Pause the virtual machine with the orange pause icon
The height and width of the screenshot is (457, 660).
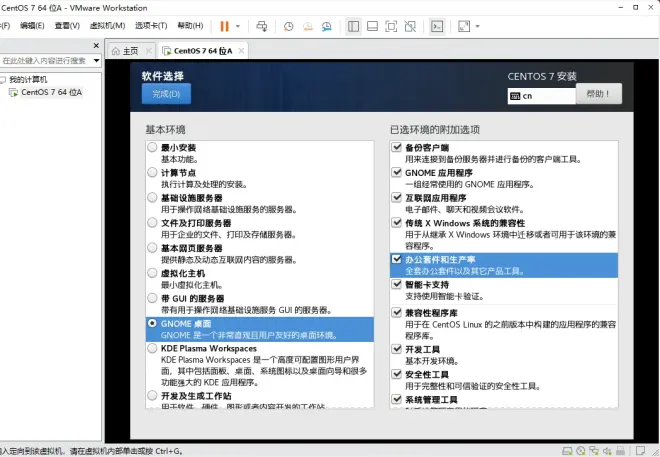[x=224, y=27]
